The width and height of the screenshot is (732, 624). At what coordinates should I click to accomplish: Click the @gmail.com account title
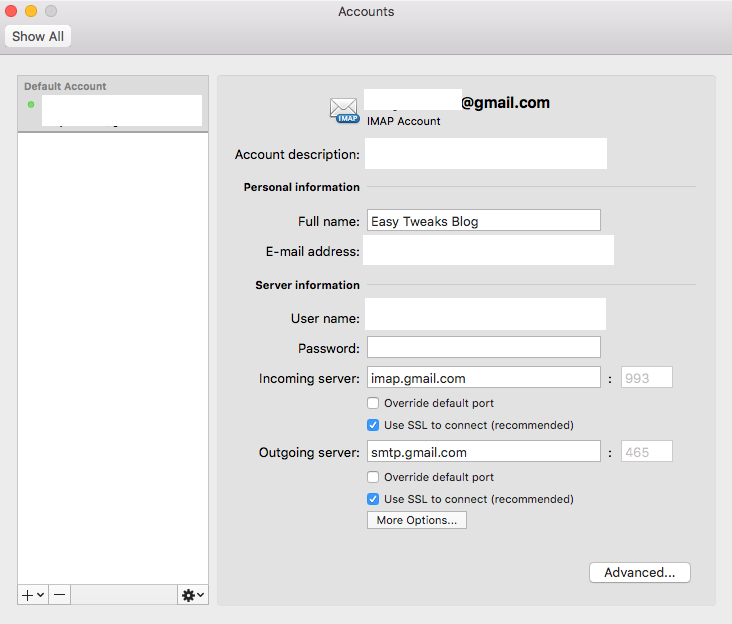pyautogui.click(x=505, y=103)
